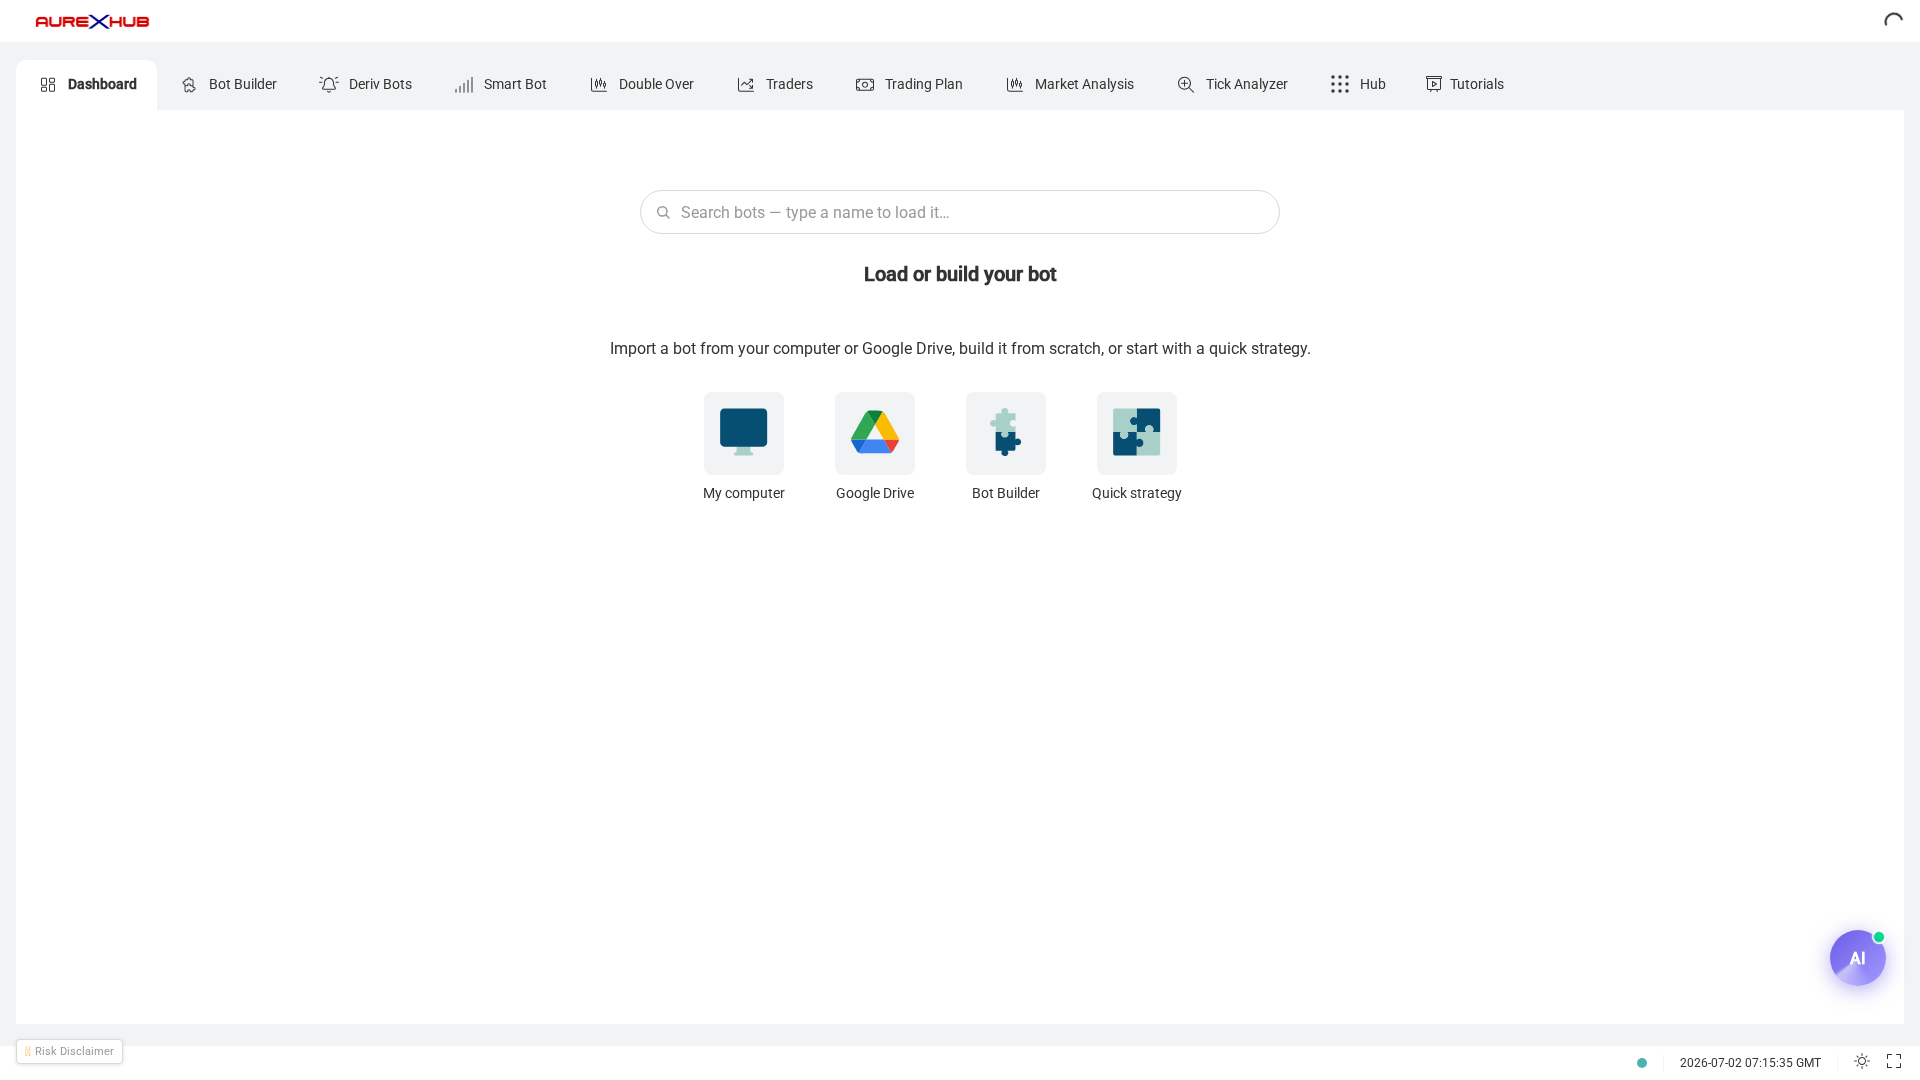The width and height of the screenshot is (1920, 1080).
Task: Enter fullscreen mode via footer icon
Action: tap(1894, 1061)
